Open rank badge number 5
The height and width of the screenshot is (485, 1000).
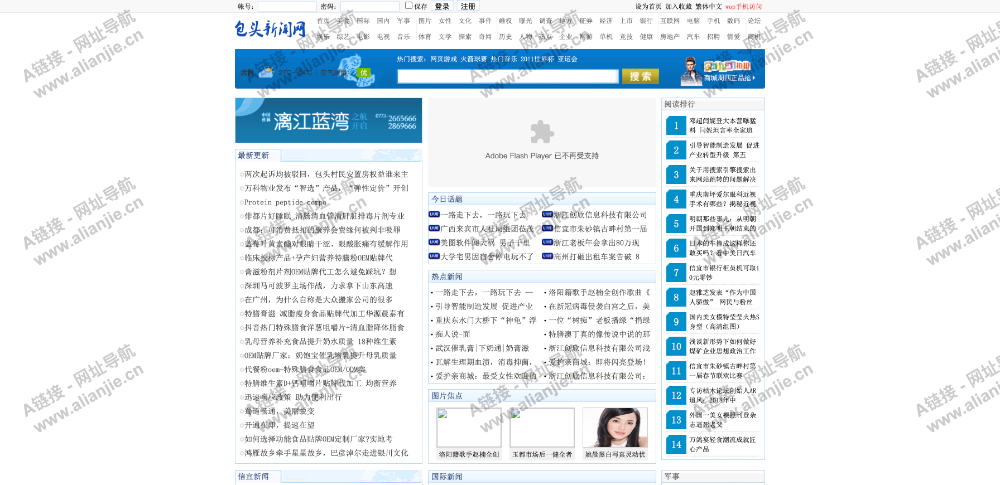point(675,223)
